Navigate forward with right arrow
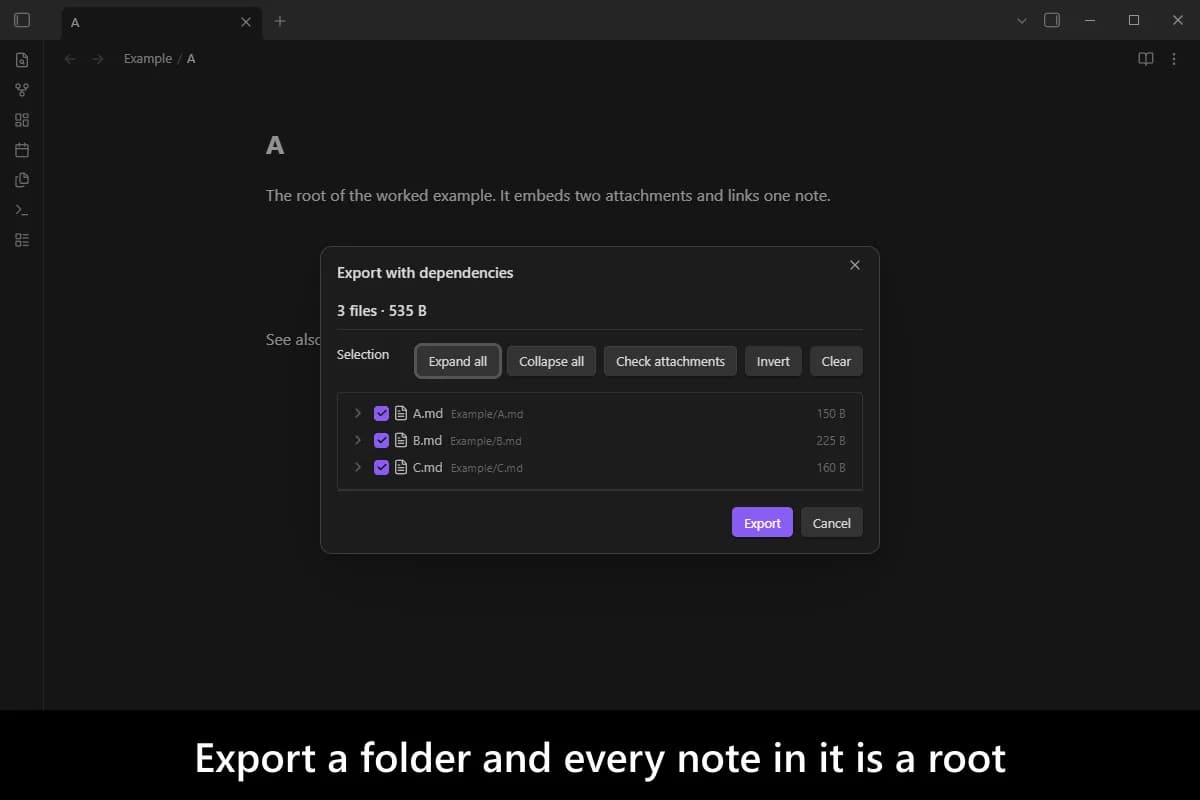Screen dimensions: 1200x800 coord(98,59)
